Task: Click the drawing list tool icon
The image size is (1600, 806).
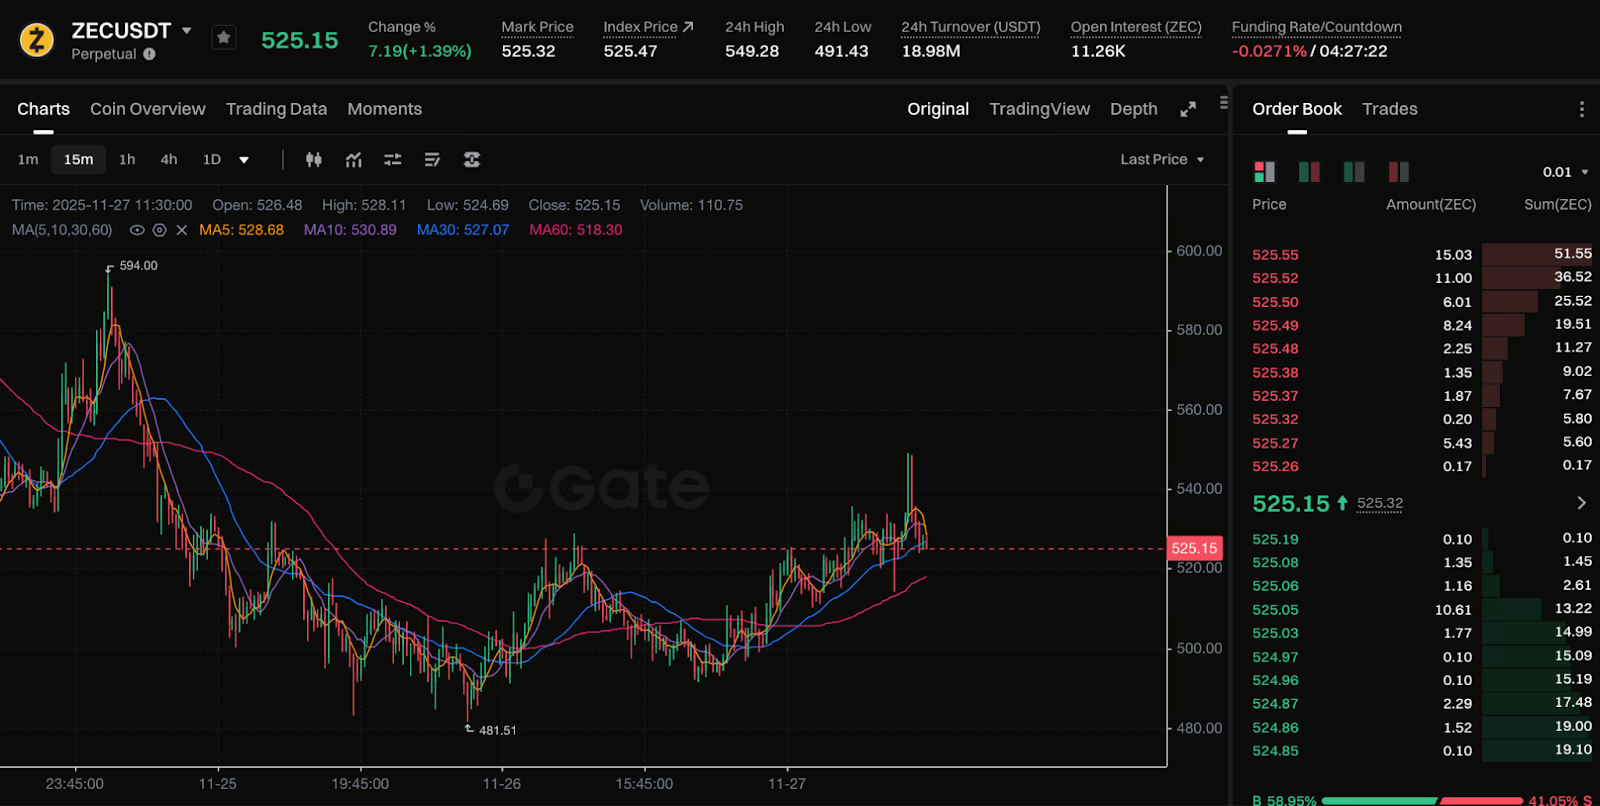Action: 432,160
